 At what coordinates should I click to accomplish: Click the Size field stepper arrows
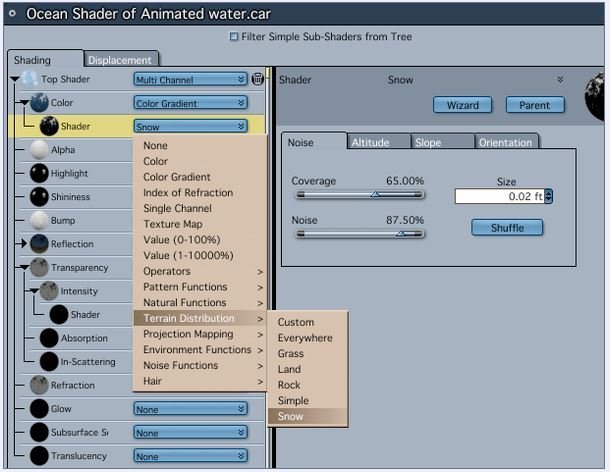point(549,196)
